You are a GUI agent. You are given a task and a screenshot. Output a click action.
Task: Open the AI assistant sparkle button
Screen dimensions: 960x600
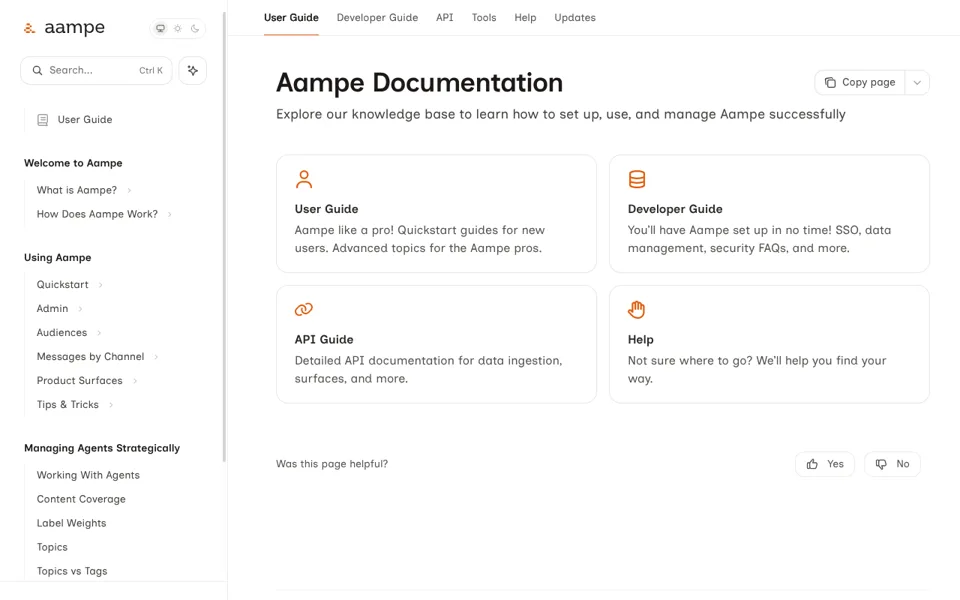[x=193, y=70]
